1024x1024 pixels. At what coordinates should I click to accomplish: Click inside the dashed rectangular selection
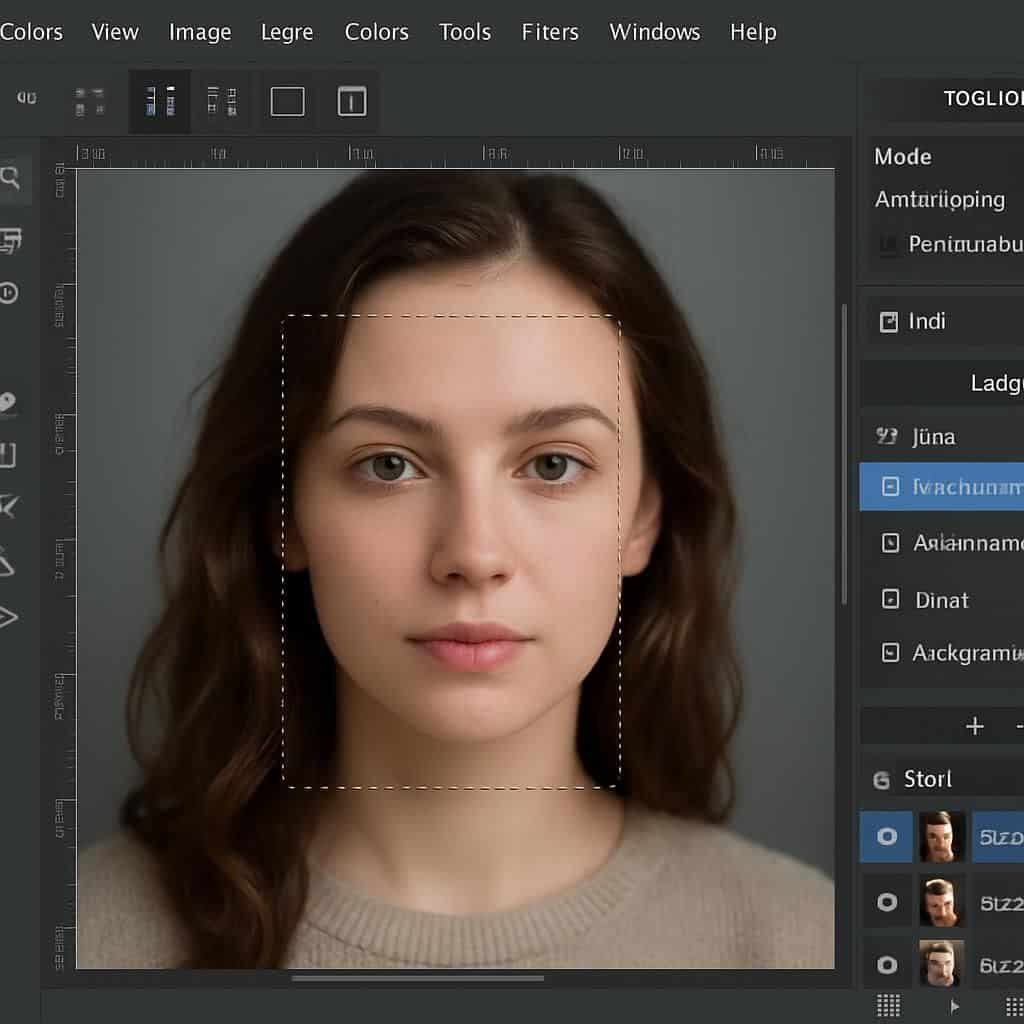tap(451, 551)
